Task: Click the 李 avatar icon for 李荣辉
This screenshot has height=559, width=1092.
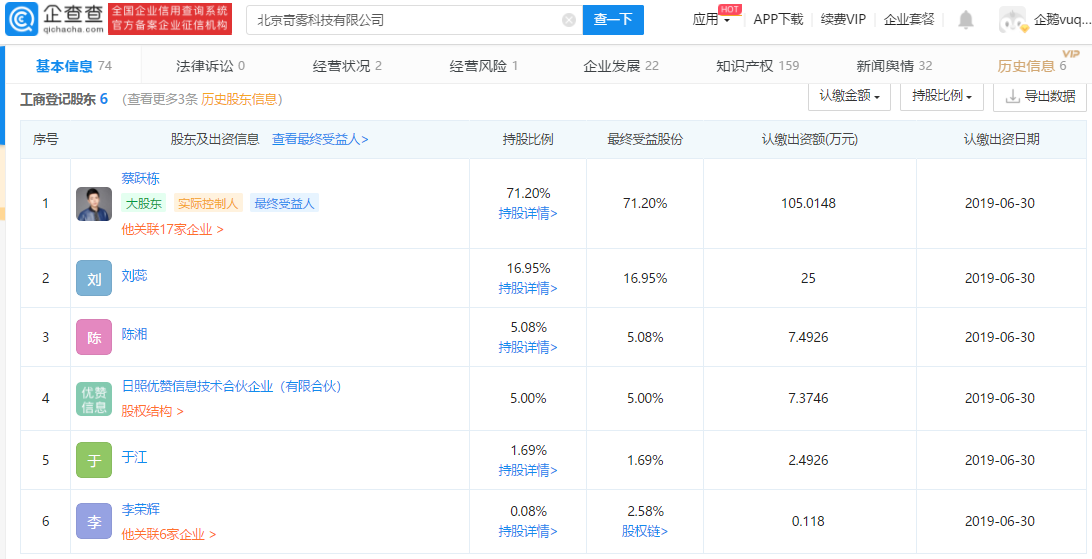Action: pyautogui.click(x=94, y=521)
